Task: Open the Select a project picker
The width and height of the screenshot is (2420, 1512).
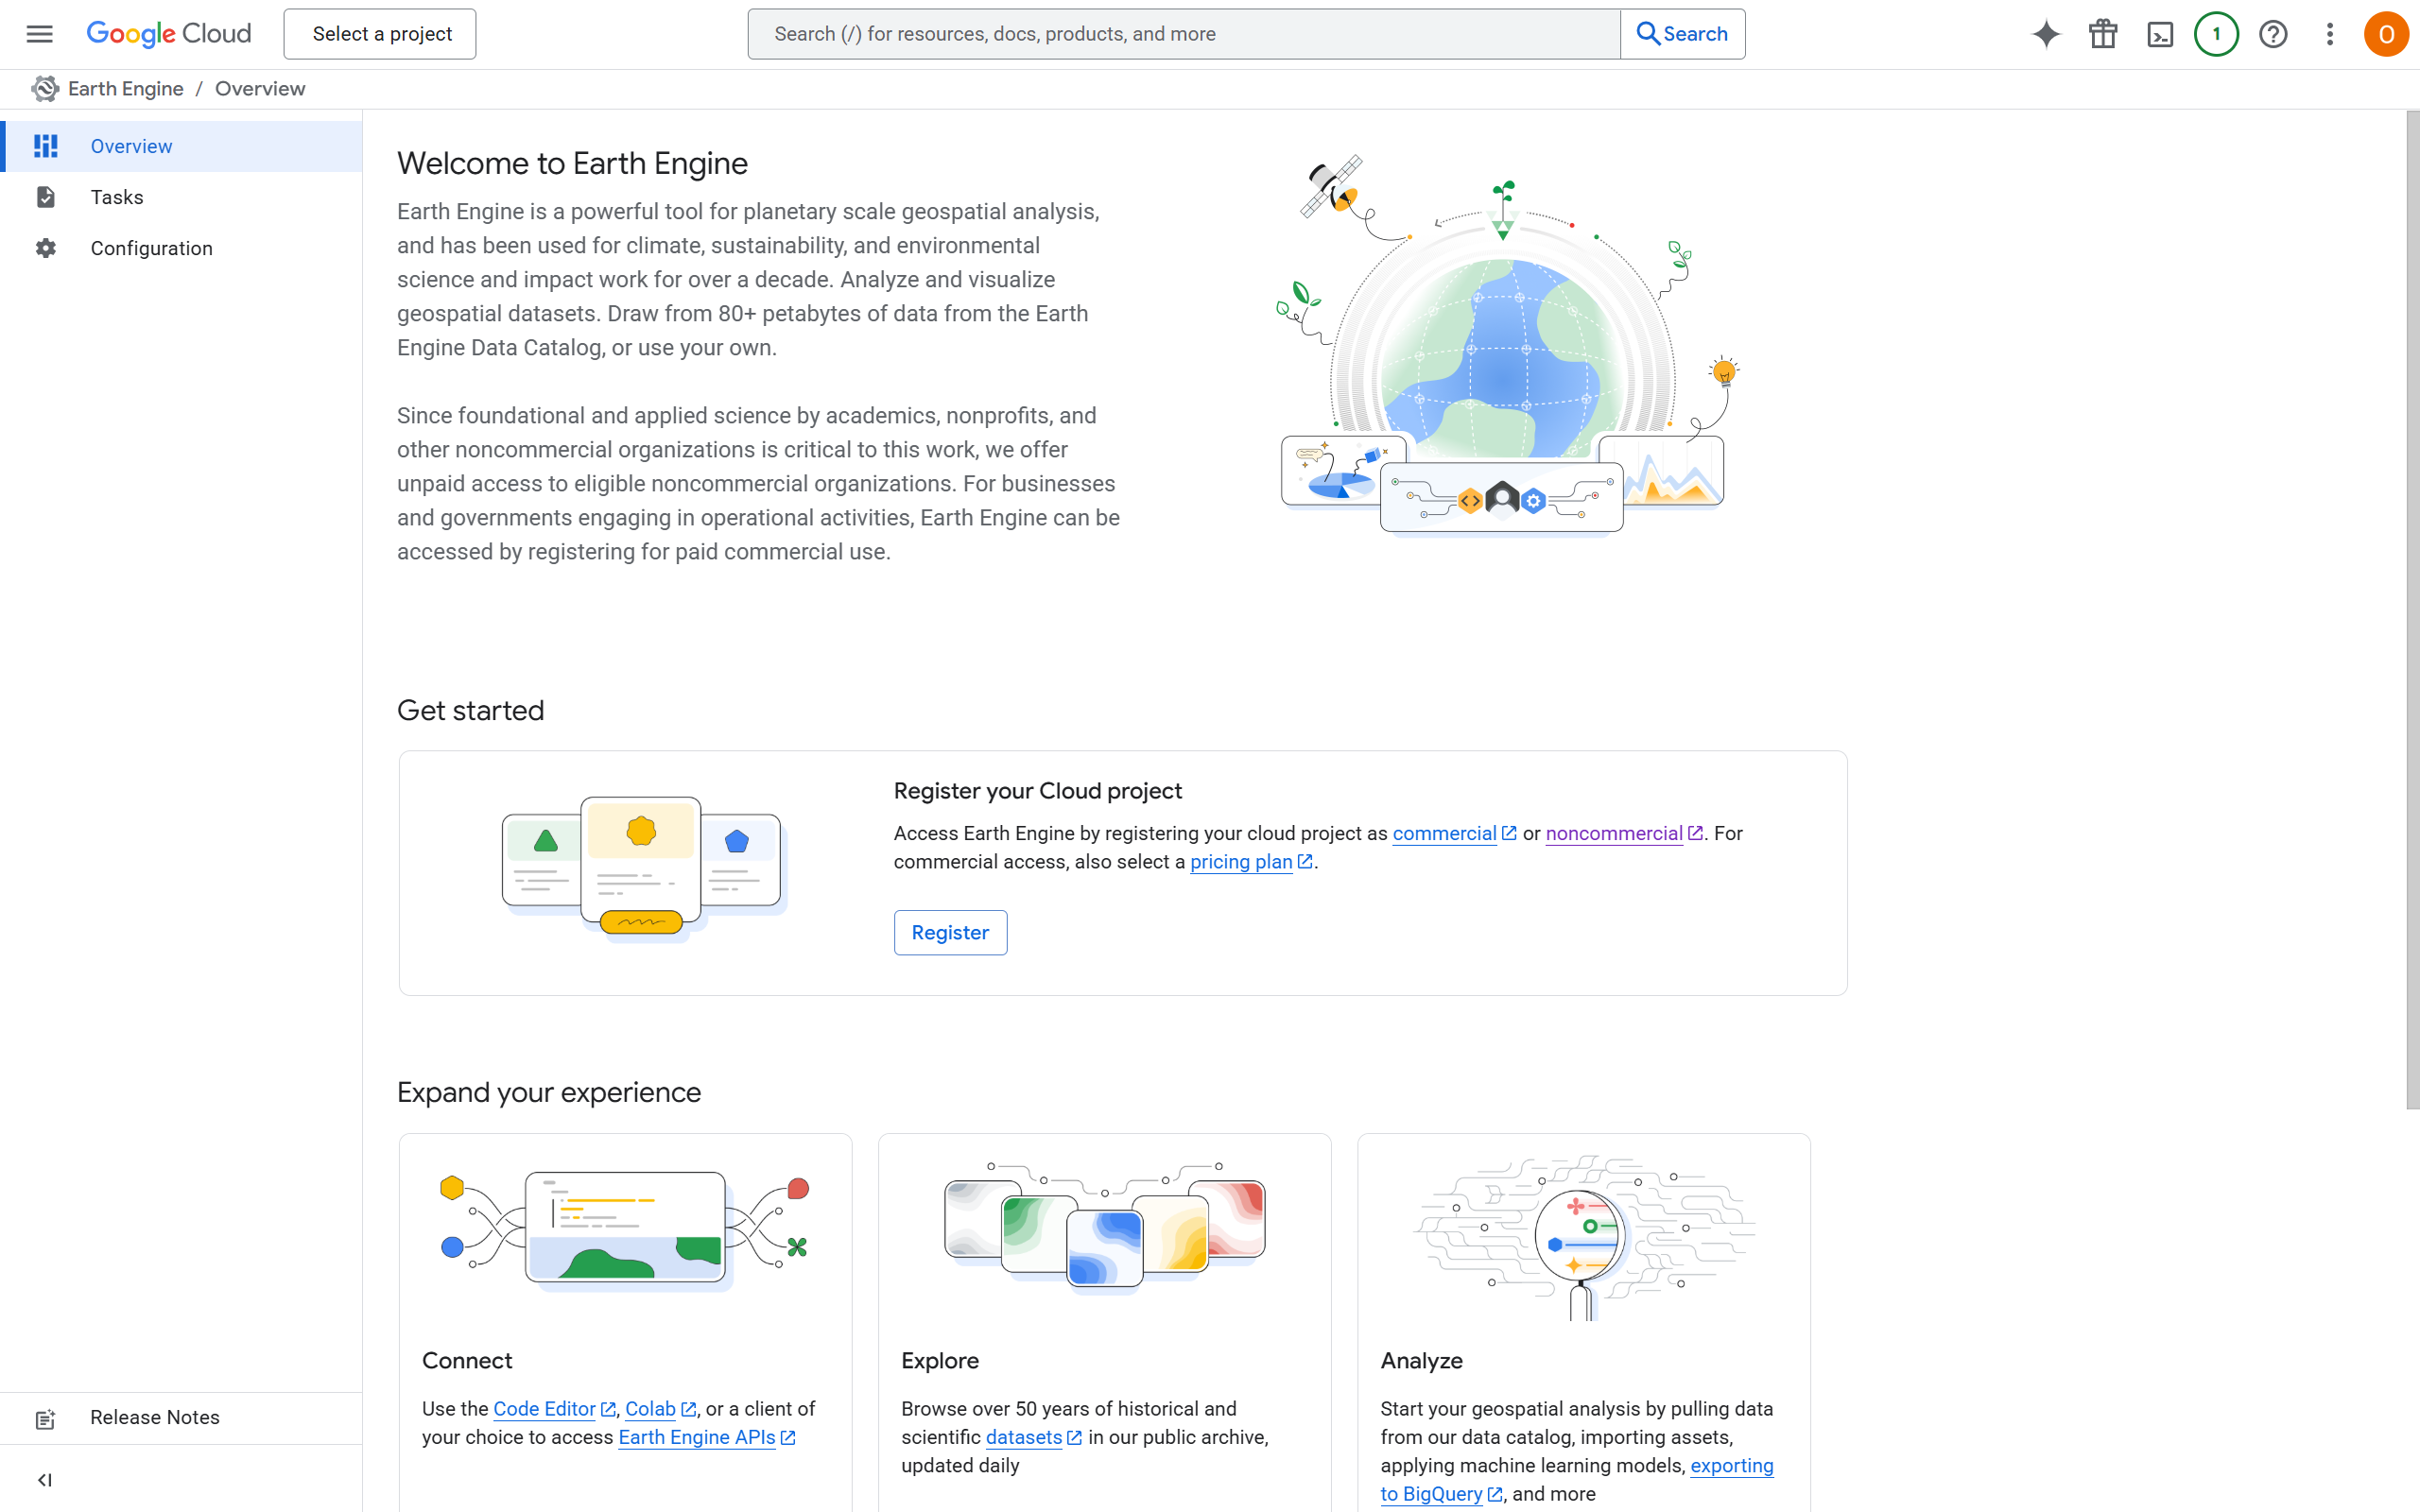Action: point(380,34)
